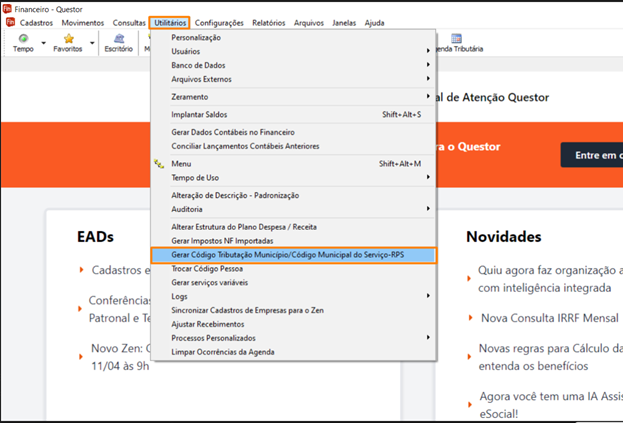Click the Questor app icon beside Cadastros

click(10, 22)
